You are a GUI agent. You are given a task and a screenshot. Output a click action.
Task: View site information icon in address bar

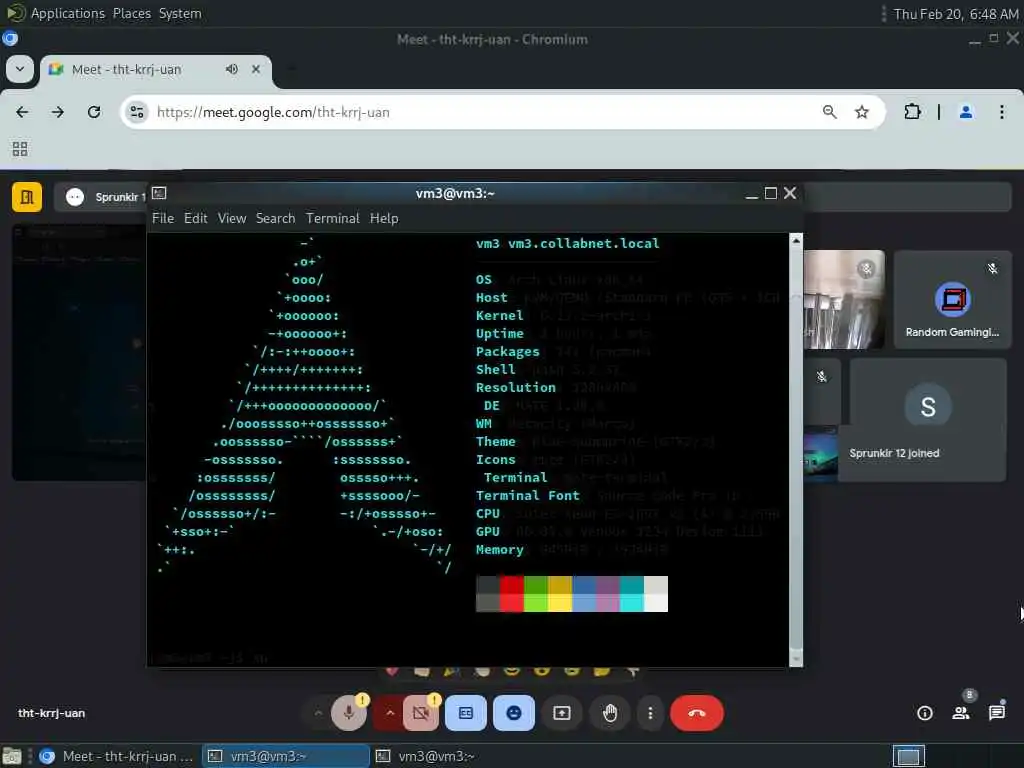click(137, 112)
